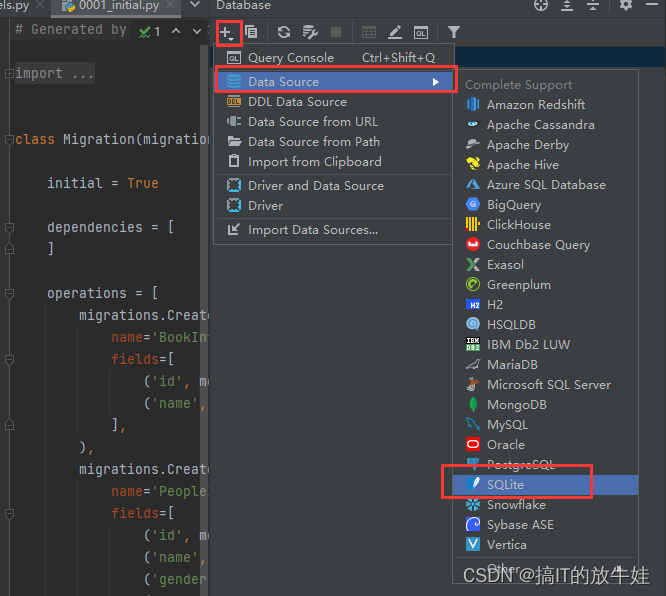Select SQLite data source
Screen dimensions: 666x596
pyautogui.click(x=546, y=485)
